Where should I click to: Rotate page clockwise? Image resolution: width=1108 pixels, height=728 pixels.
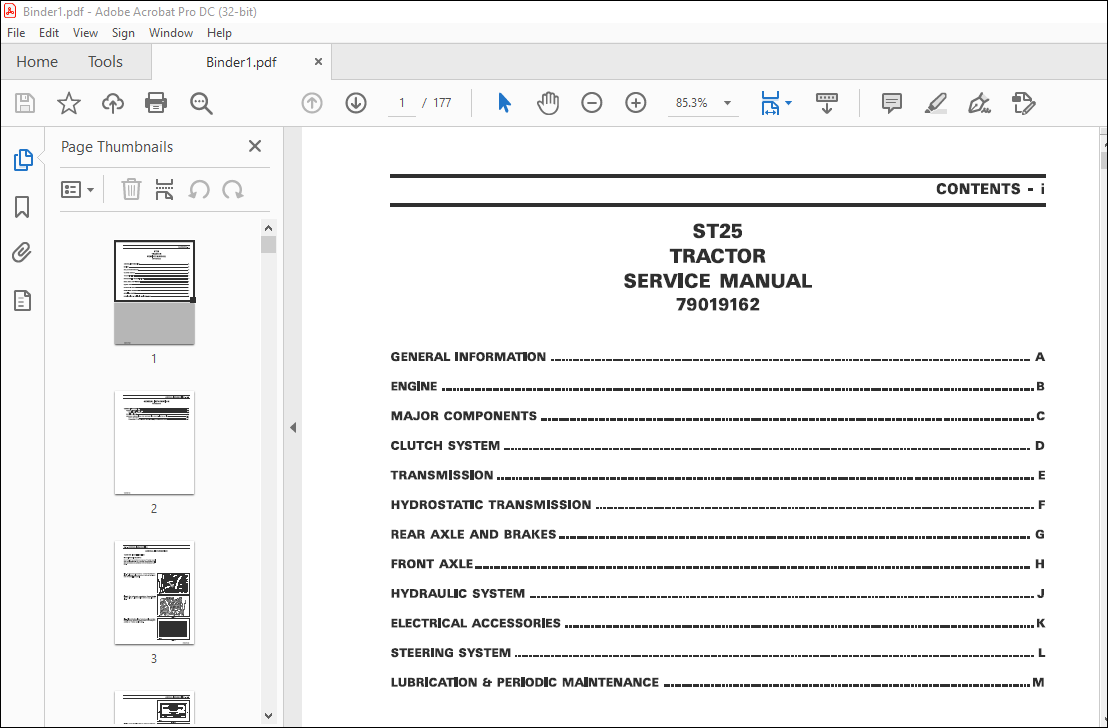tap(232, 189)
